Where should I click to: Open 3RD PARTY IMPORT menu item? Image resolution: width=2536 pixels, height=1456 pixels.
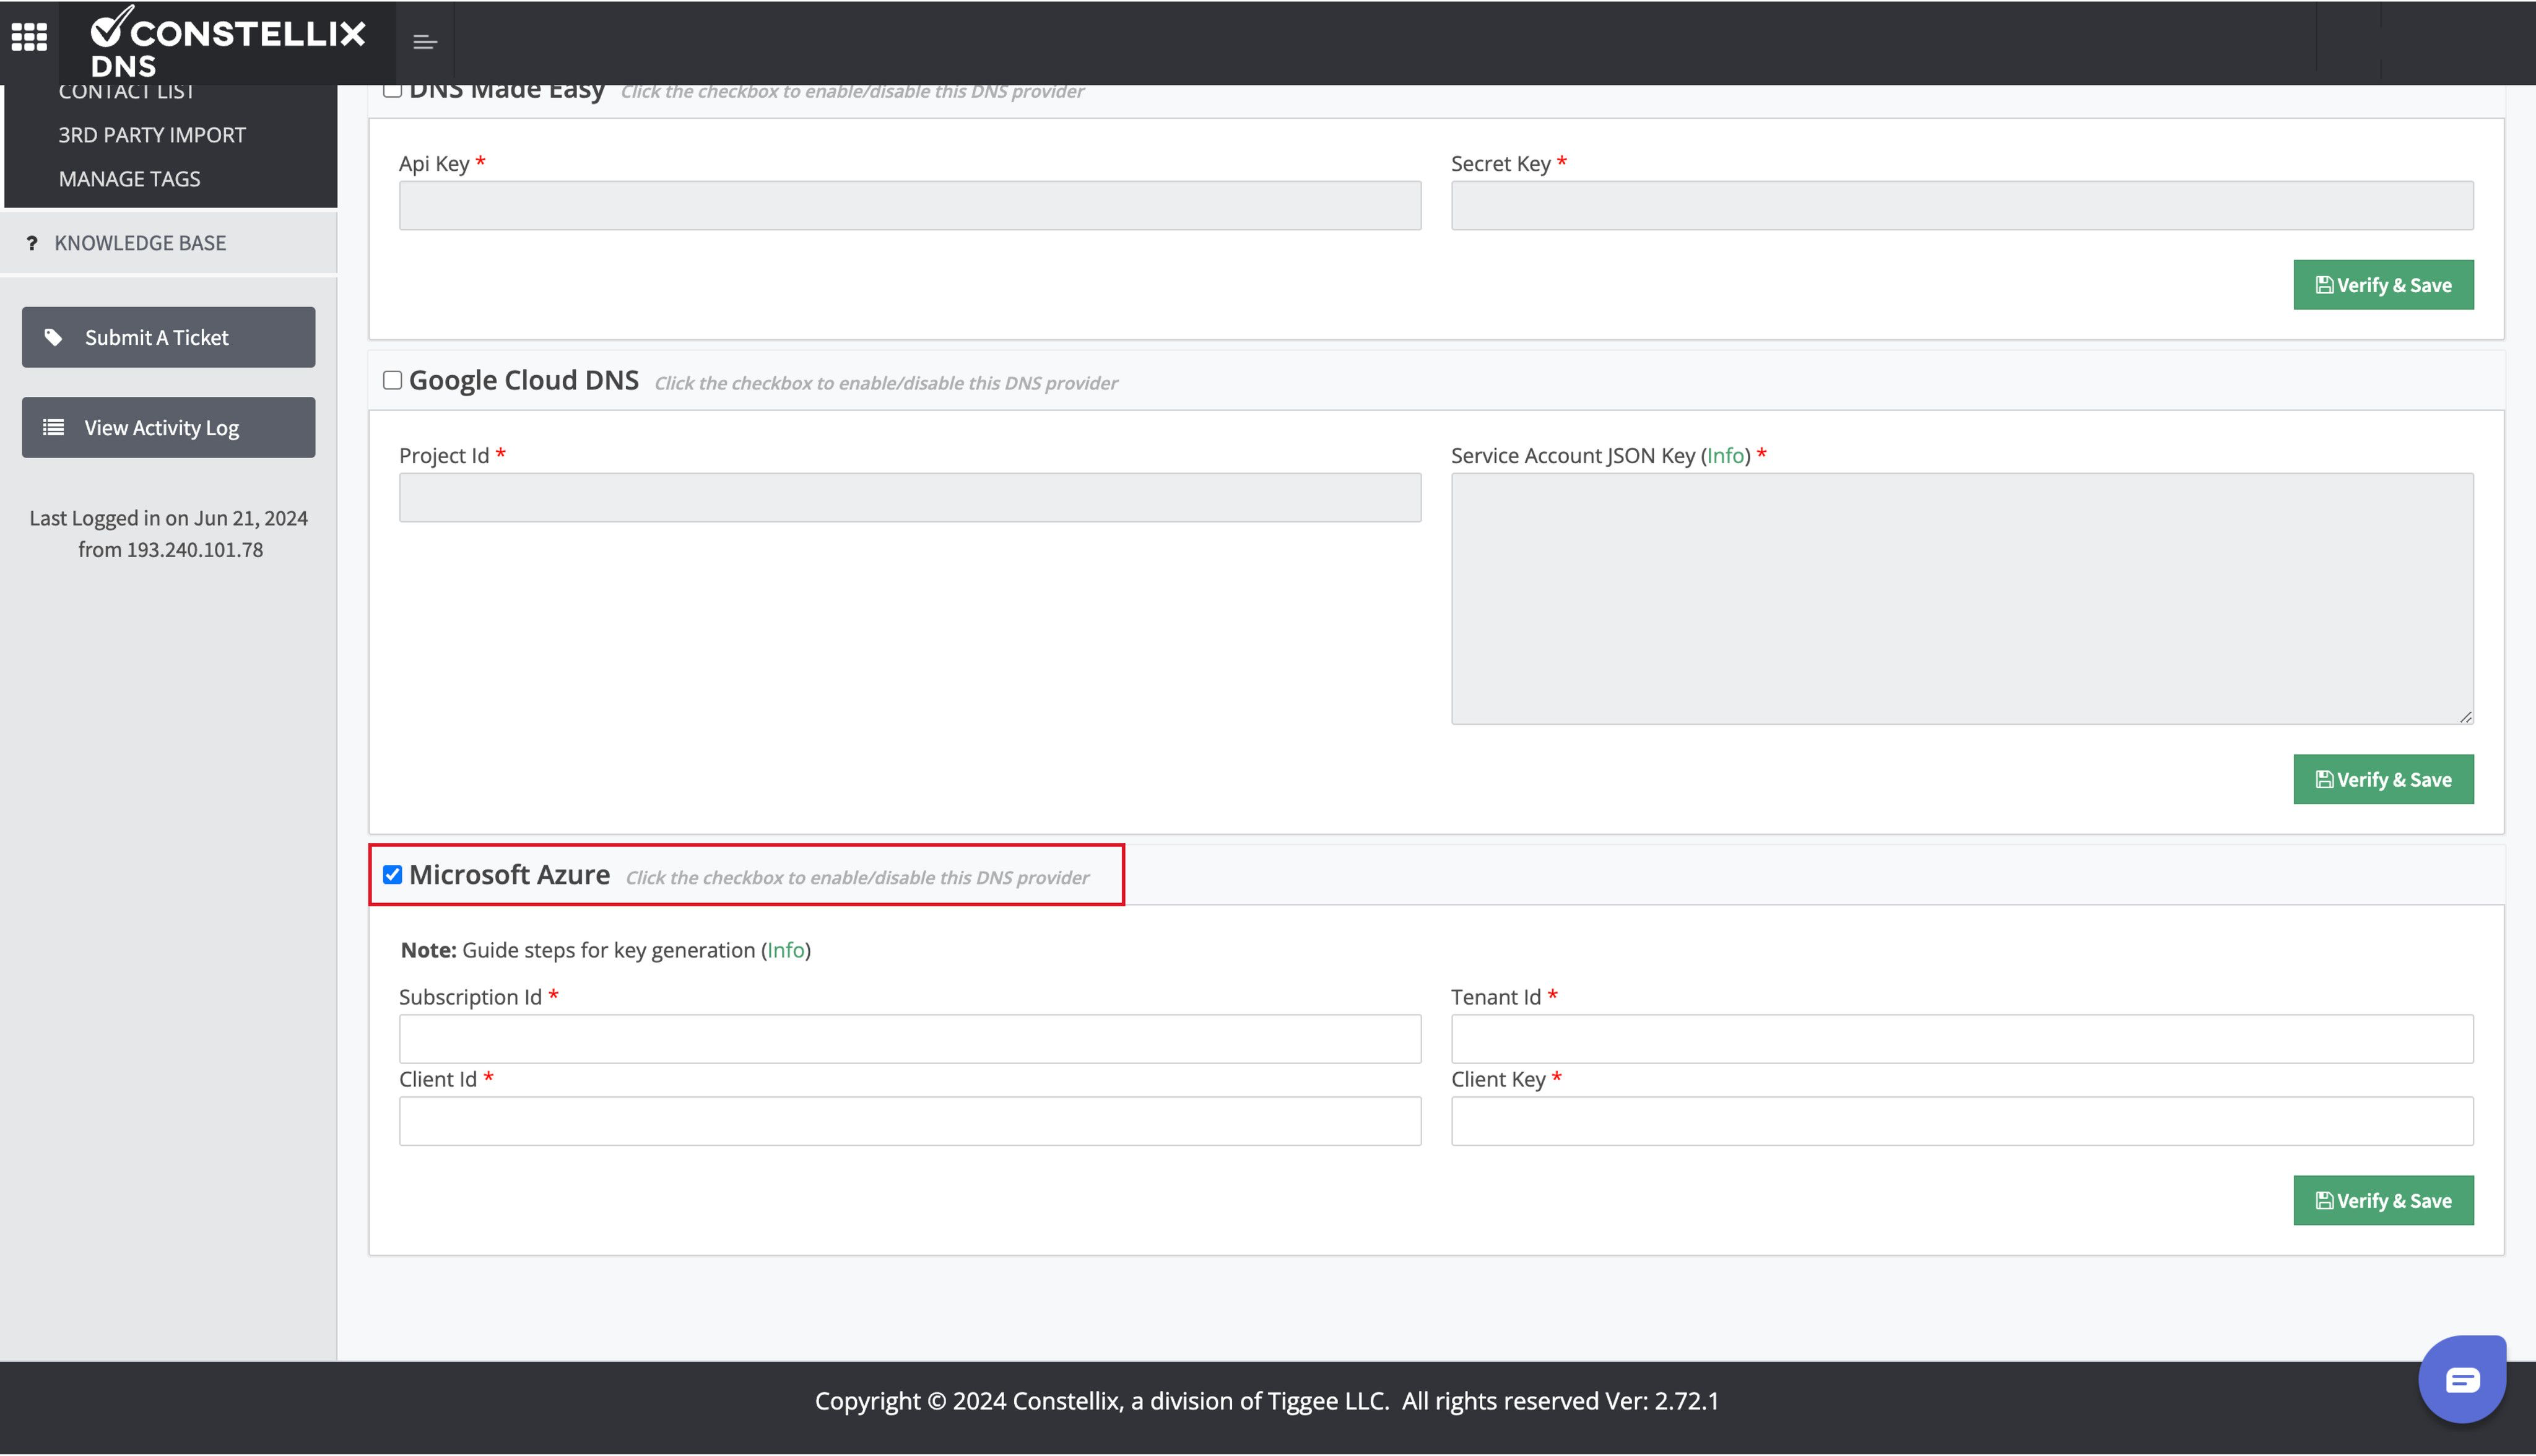pyautogui.click(x=152, y=135)
